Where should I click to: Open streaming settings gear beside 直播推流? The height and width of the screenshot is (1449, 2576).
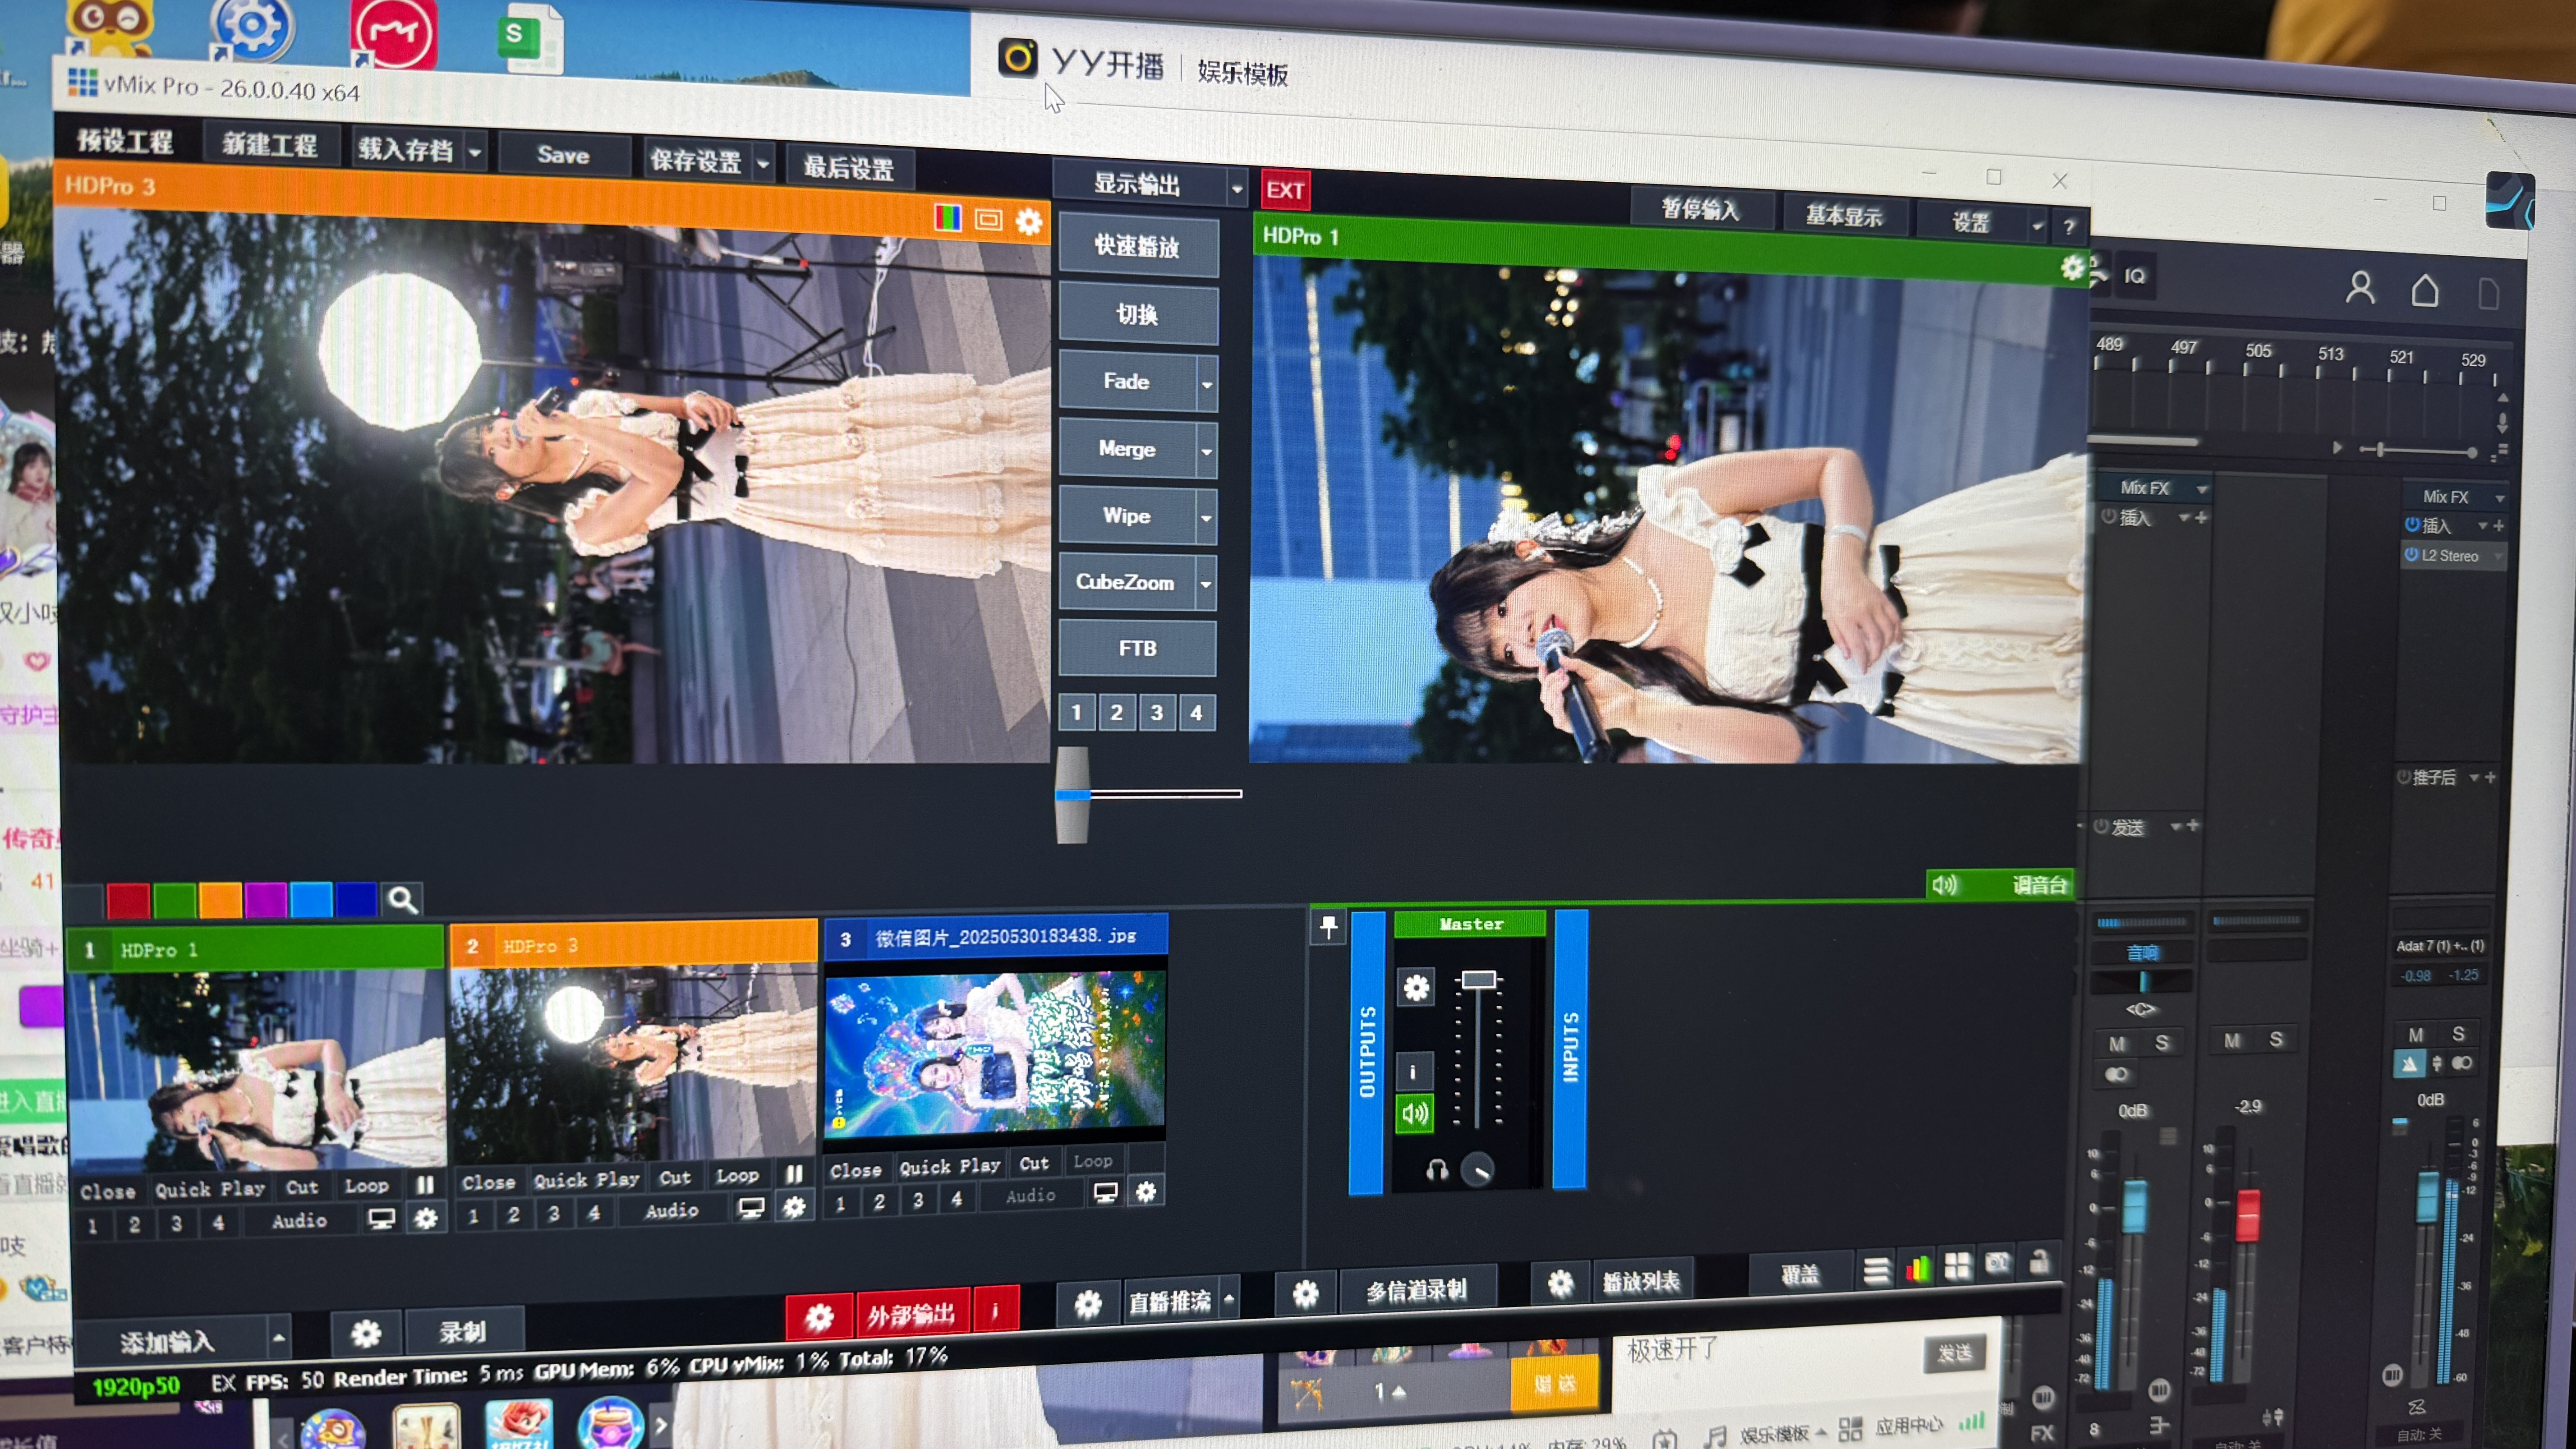tap(1088, 1303)
